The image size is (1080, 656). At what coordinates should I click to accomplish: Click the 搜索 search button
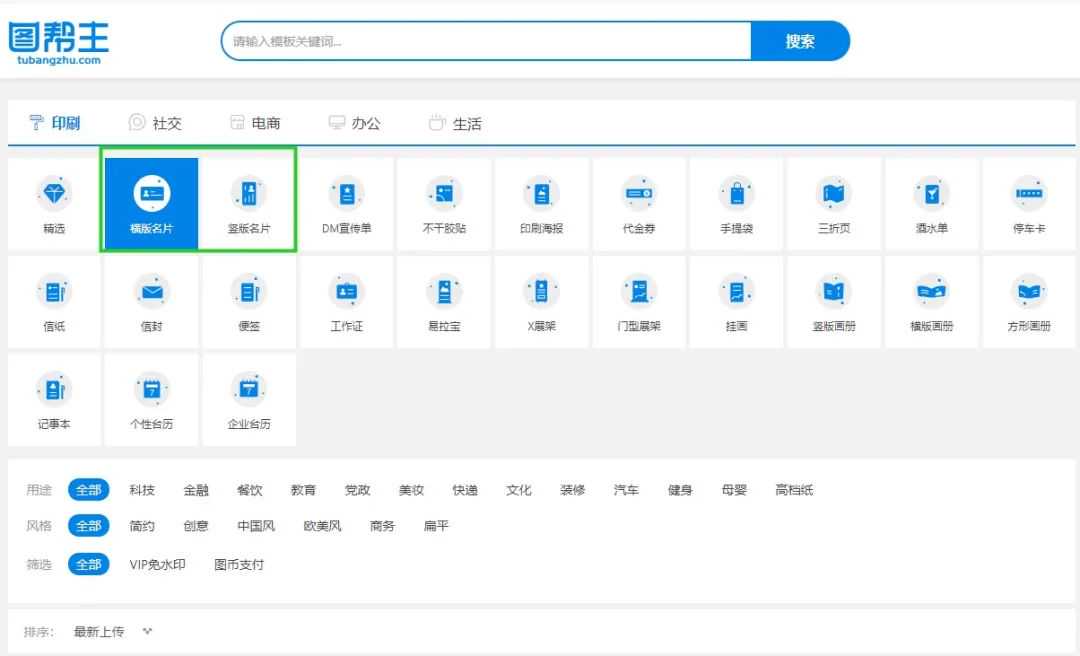coord(799,41)
